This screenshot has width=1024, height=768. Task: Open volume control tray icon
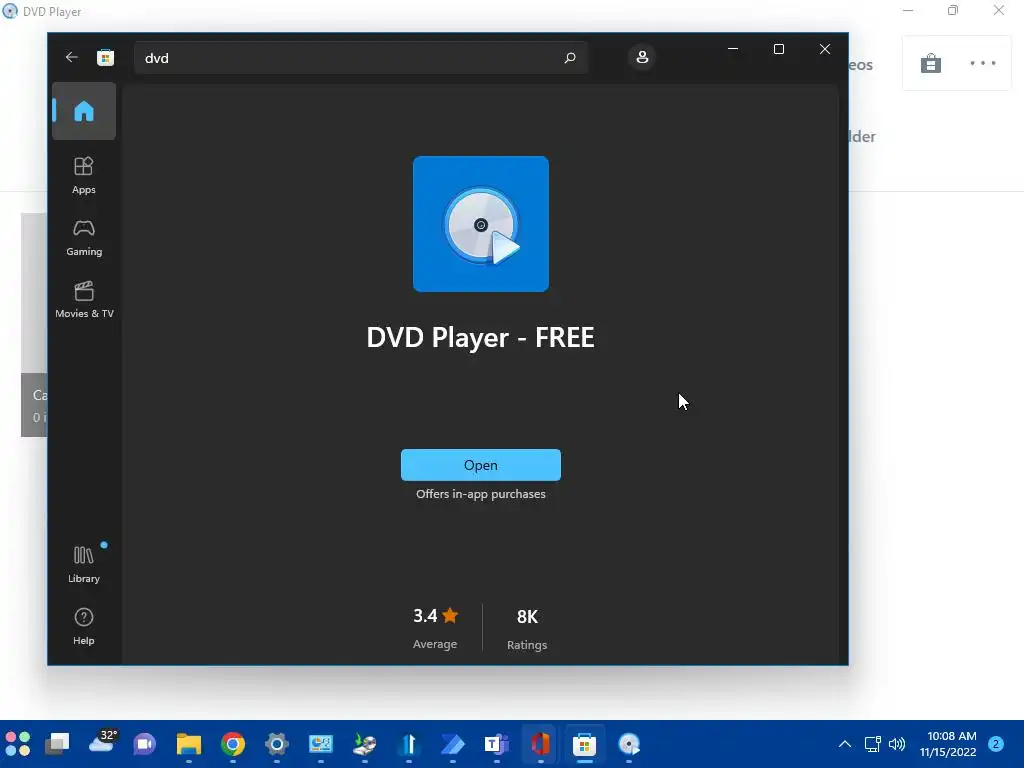tap(897, 744)
